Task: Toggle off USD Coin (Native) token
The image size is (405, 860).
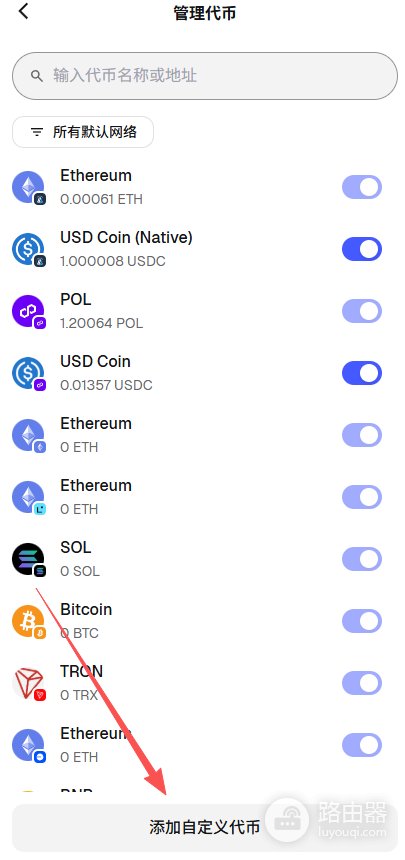Action: point(362,249)
